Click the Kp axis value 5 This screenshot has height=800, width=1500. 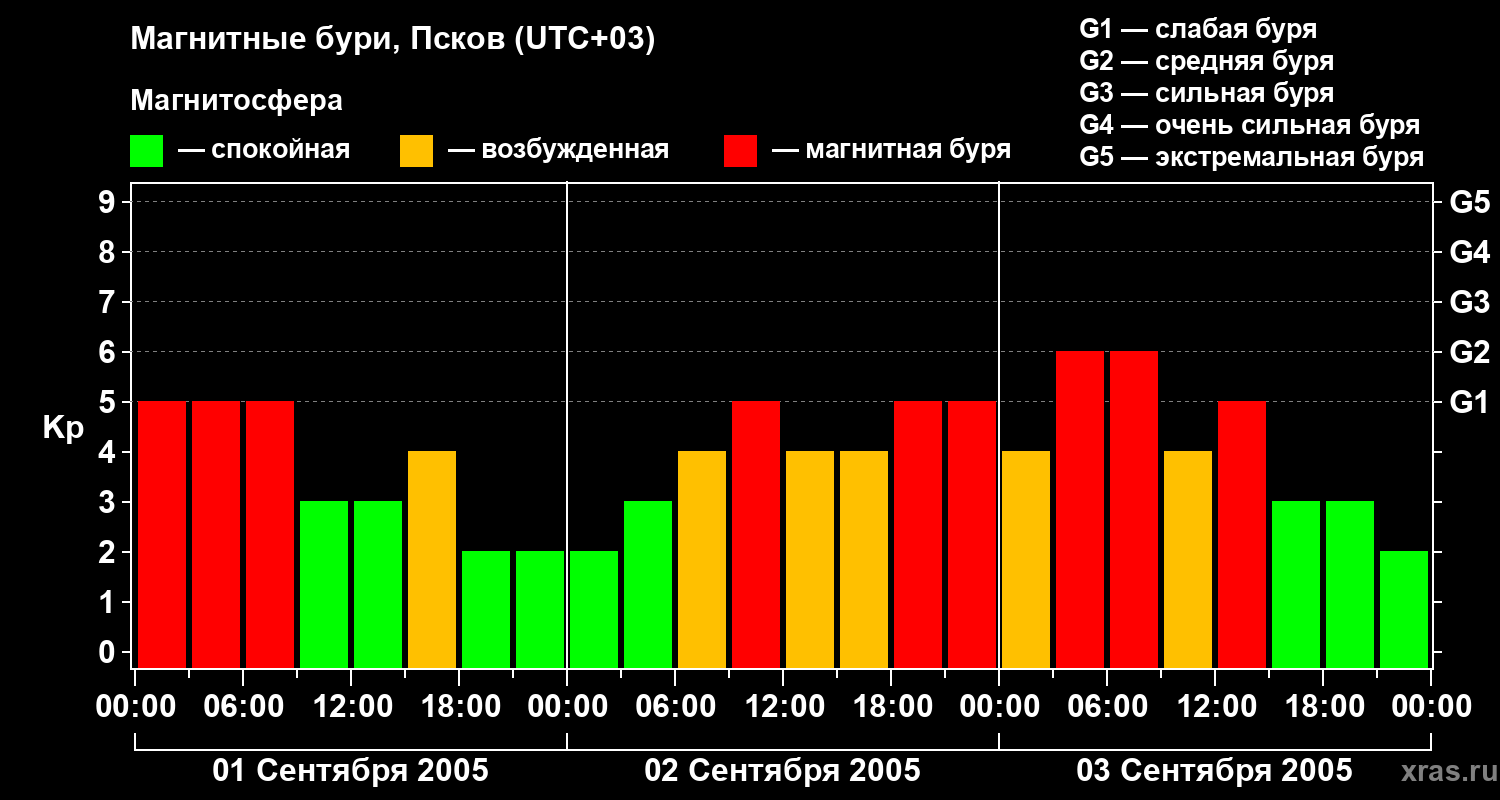(x=109, y=402)
